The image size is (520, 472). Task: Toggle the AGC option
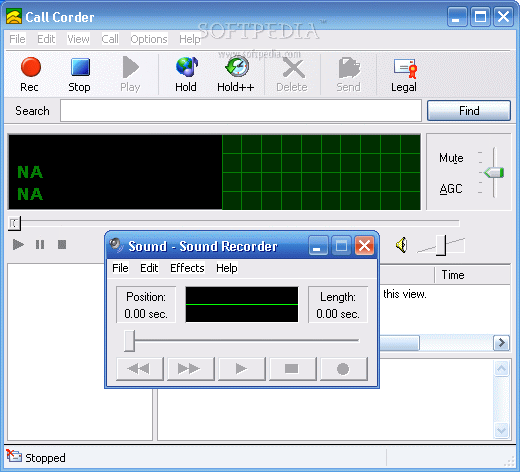[451, 189]
